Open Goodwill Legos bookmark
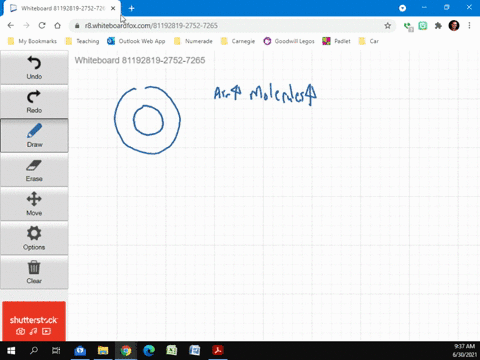This screenshot has height=360, width=480. 289,41
